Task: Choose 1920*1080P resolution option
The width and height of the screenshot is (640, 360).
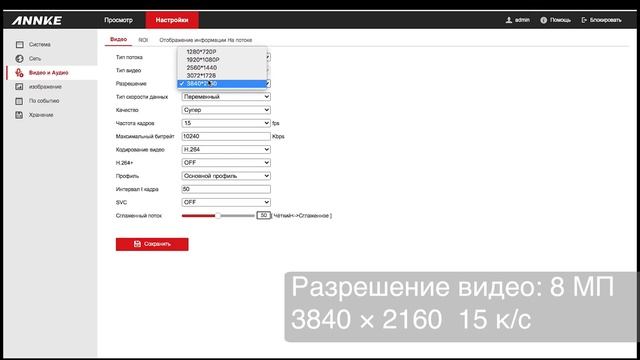Action: point(222,60)
